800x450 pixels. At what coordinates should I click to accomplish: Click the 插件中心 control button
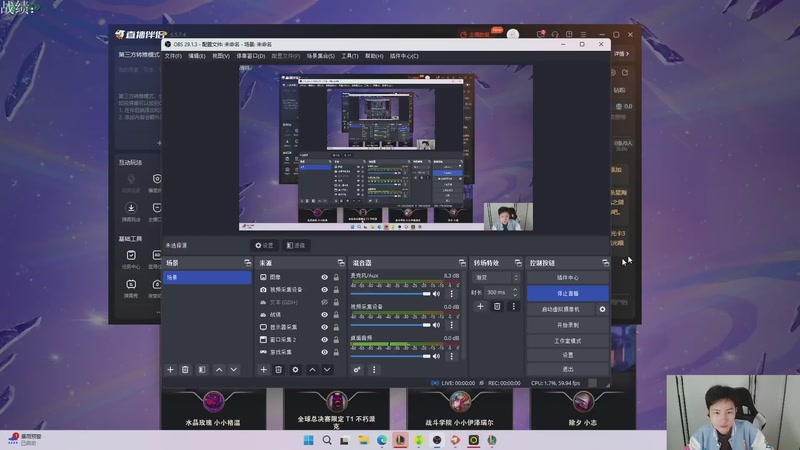pos(567,278)
